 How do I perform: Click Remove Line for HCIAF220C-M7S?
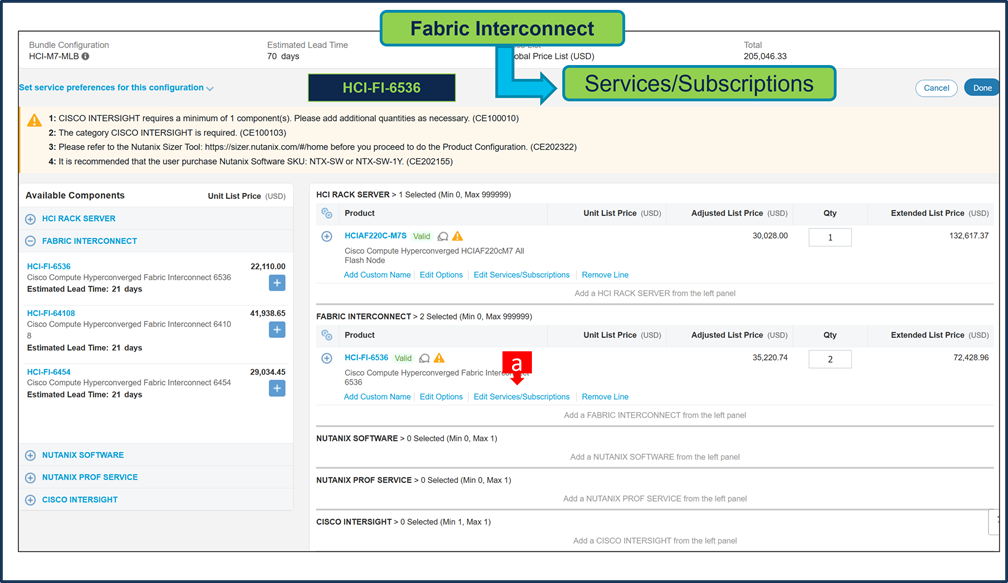point(605,275)
